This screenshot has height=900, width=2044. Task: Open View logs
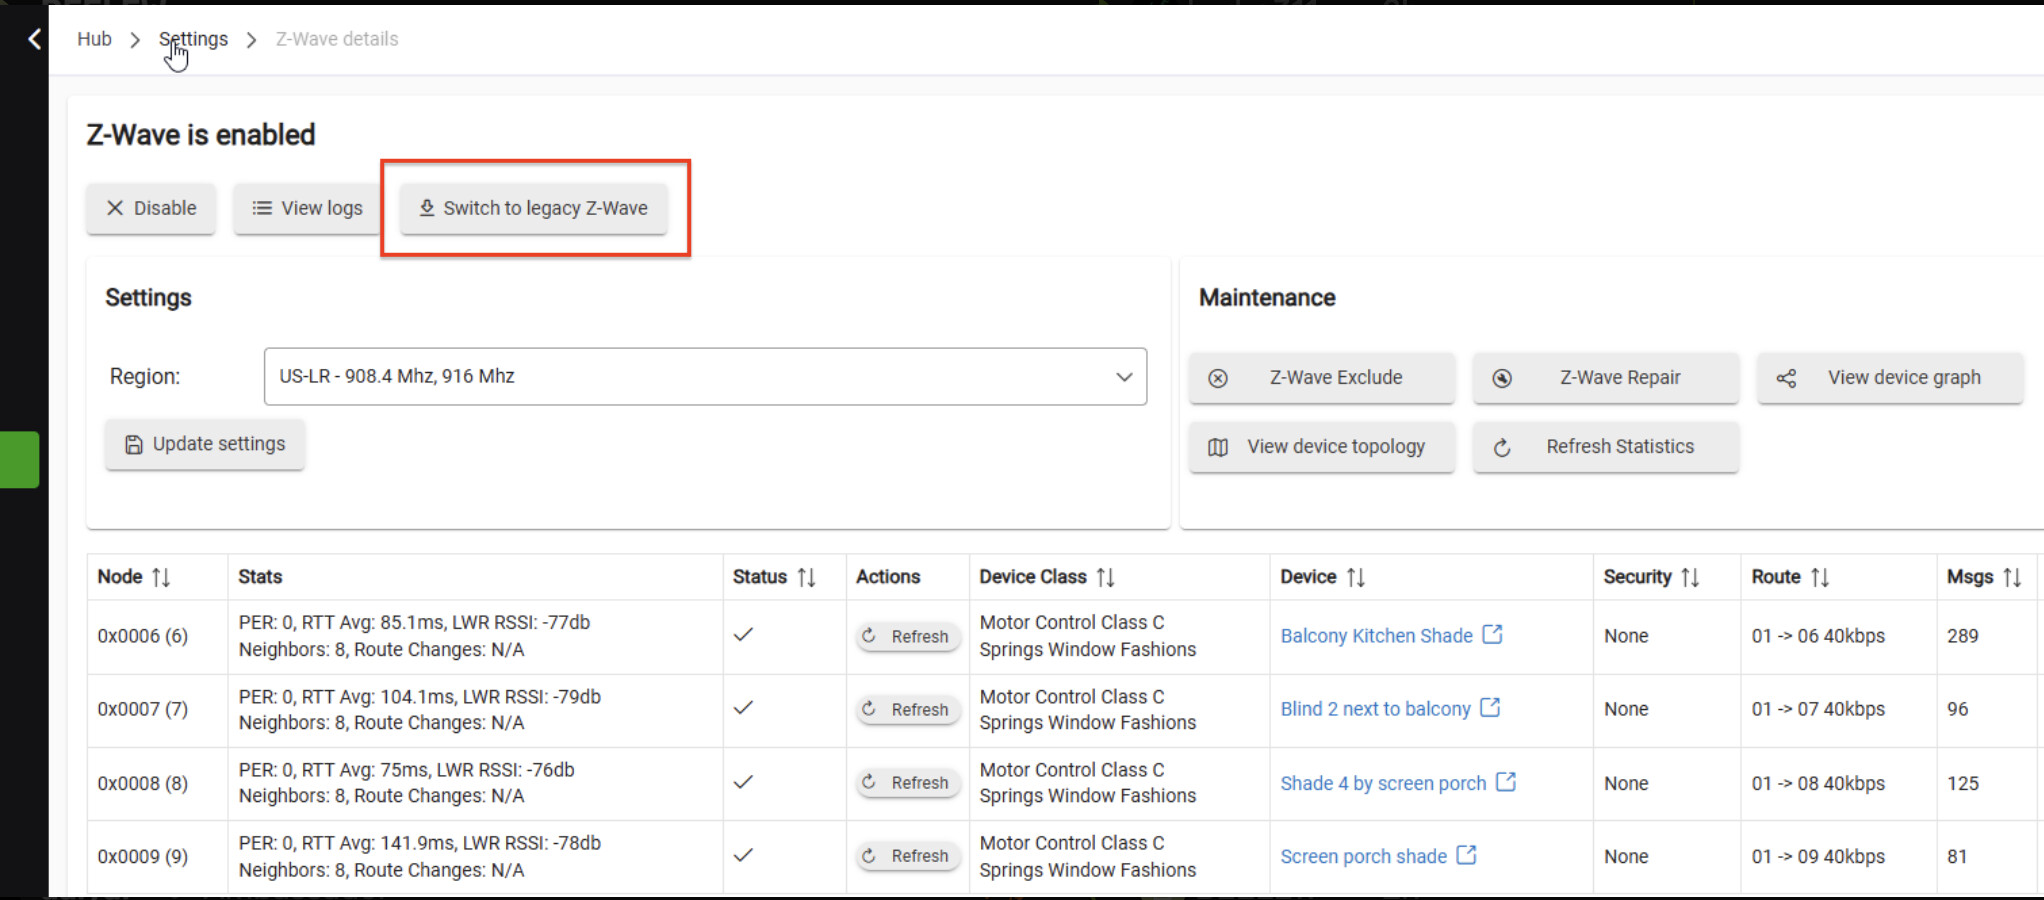pyautogui.click(x=307, y=208)
